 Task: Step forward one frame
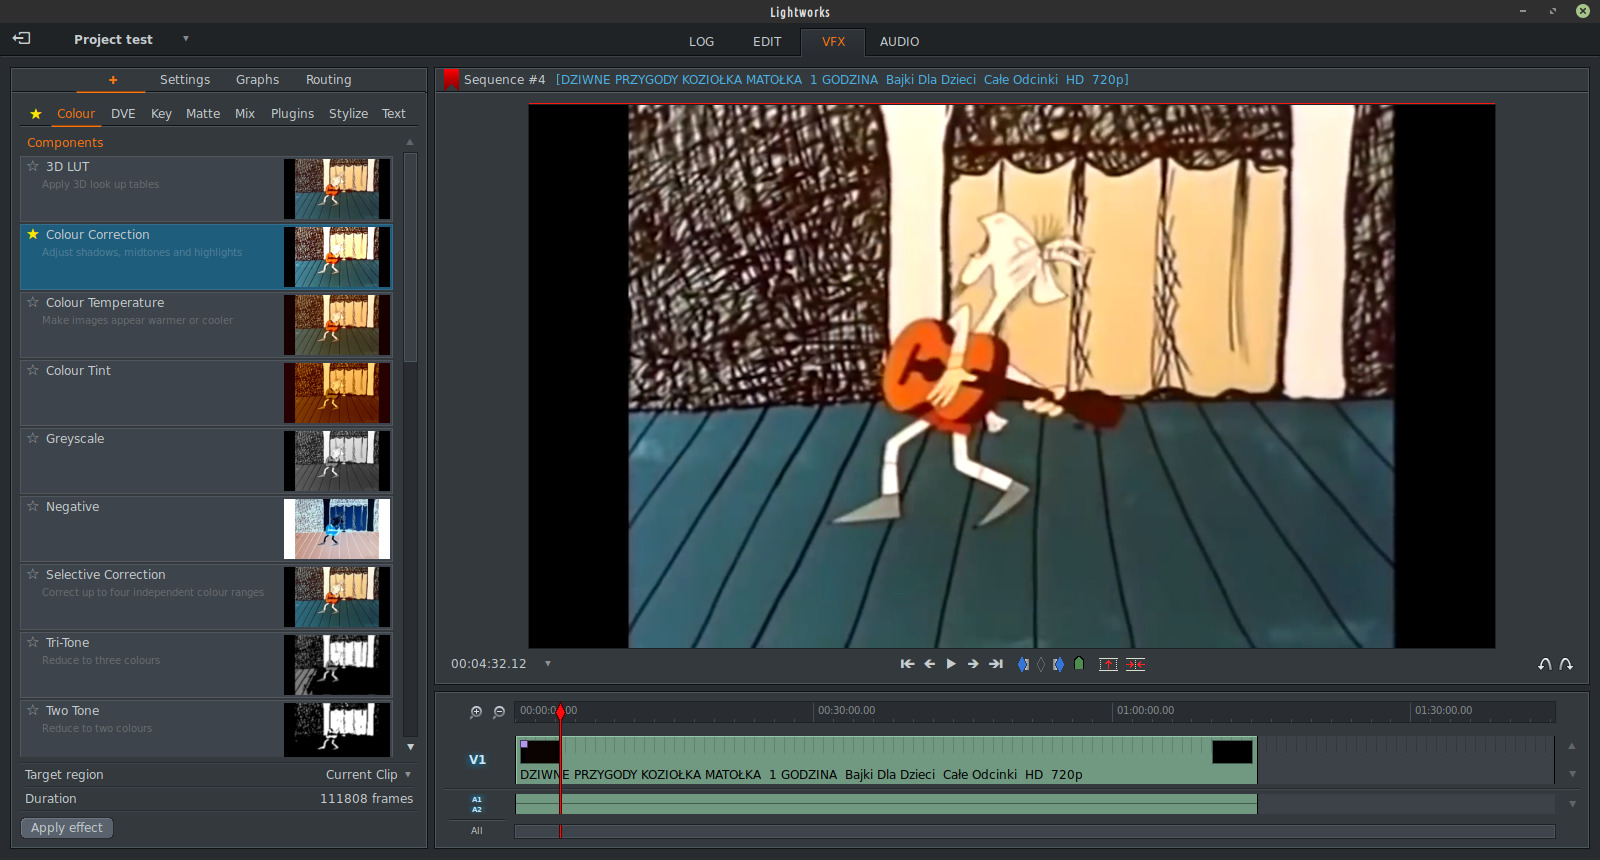click(973, 664)
